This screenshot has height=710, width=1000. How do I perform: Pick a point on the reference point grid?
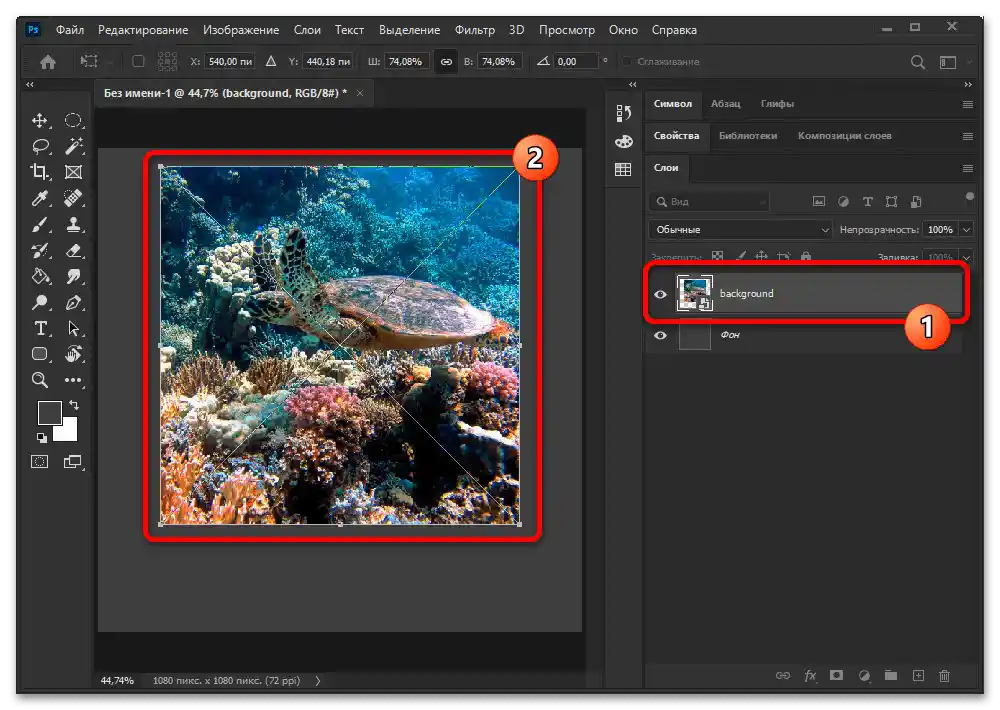tap(167, 62)
